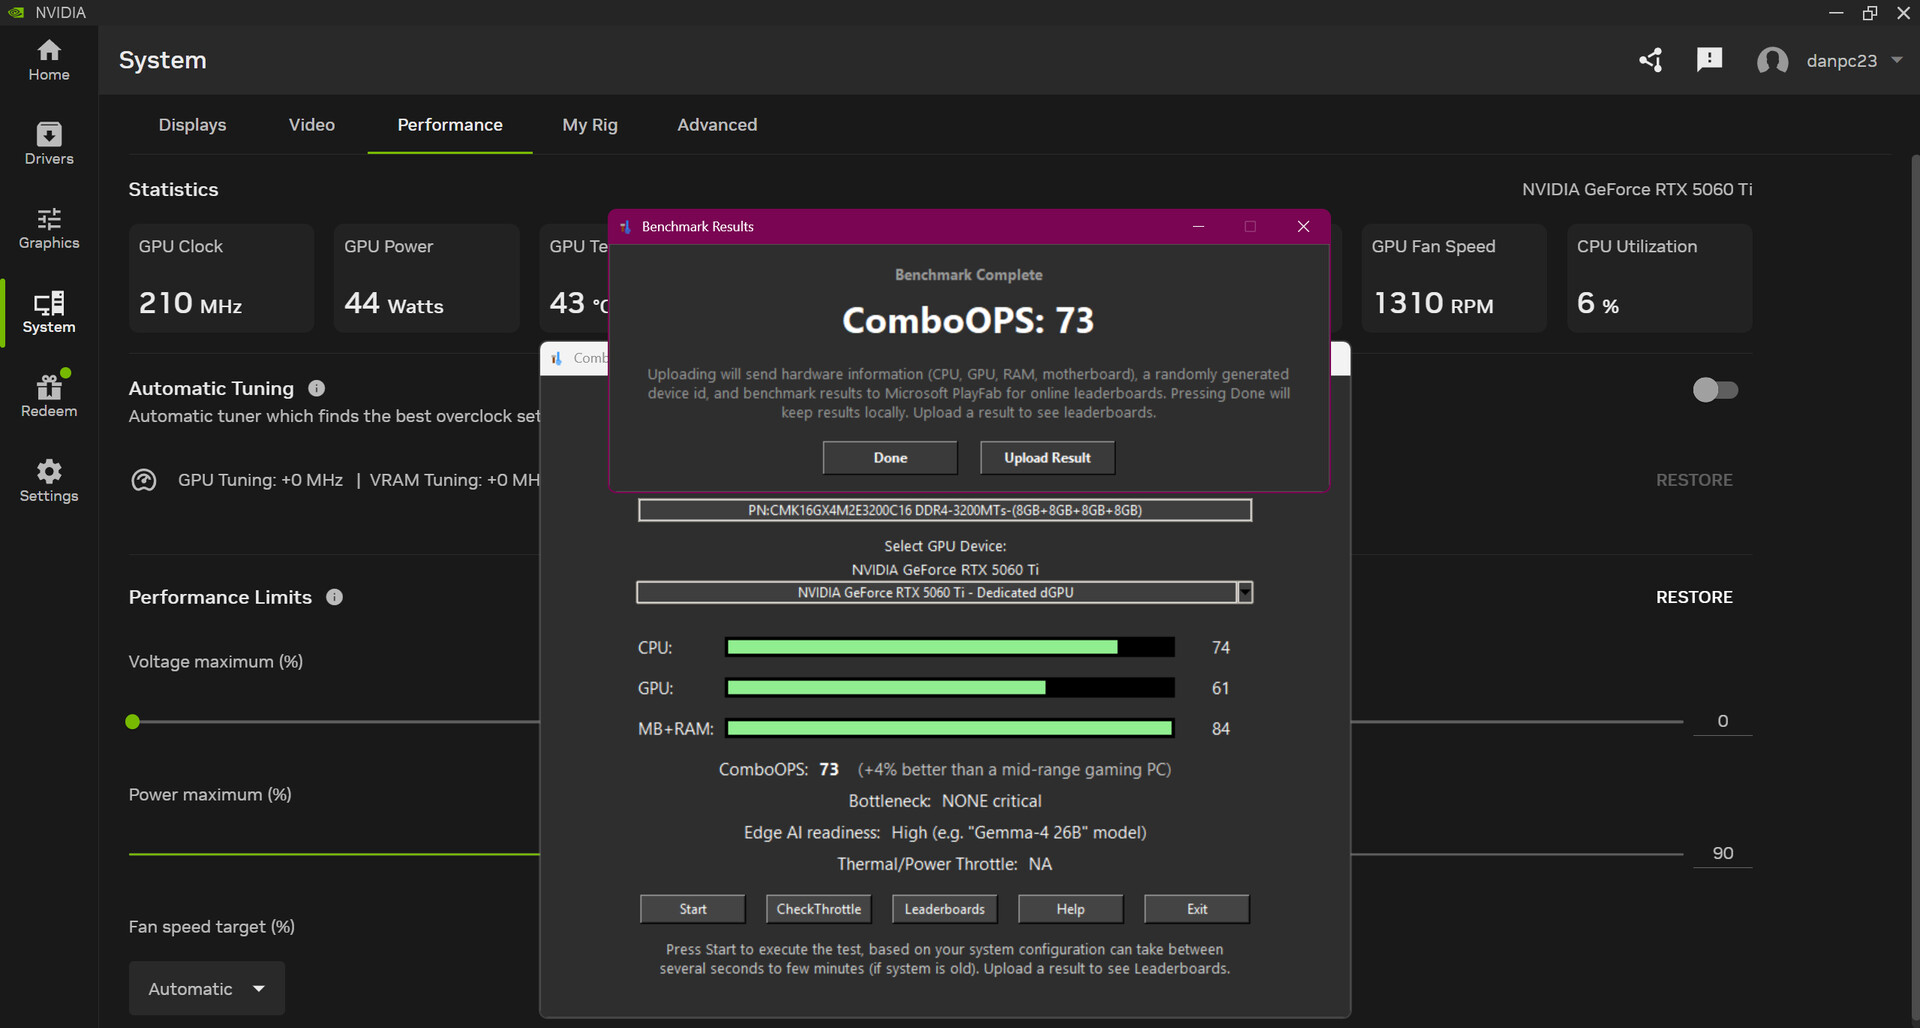Open the Select GPU Device dropdown arrow
The width and height of the screenshot is (1920, 1028).
pyautogui.click(x=1245, y=593)
